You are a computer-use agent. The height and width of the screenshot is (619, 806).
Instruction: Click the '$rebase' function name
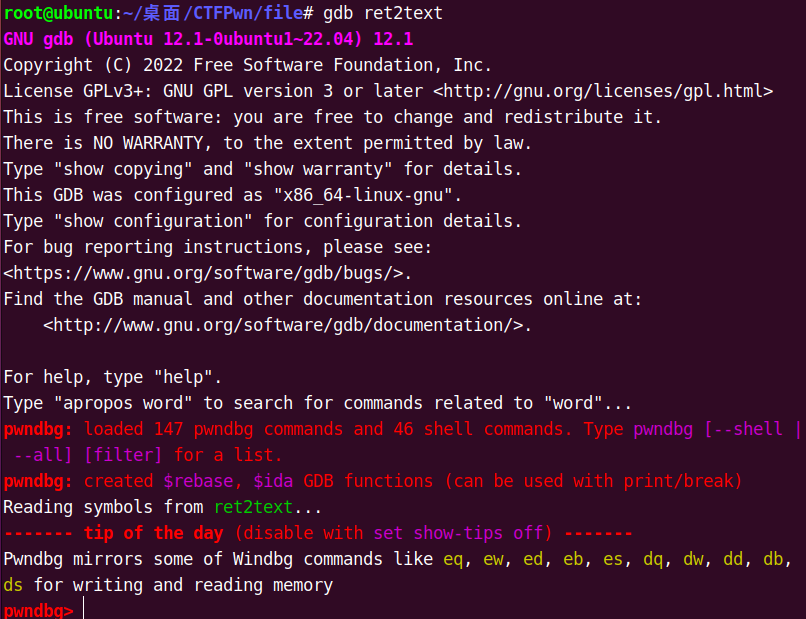tap(198, 481)
